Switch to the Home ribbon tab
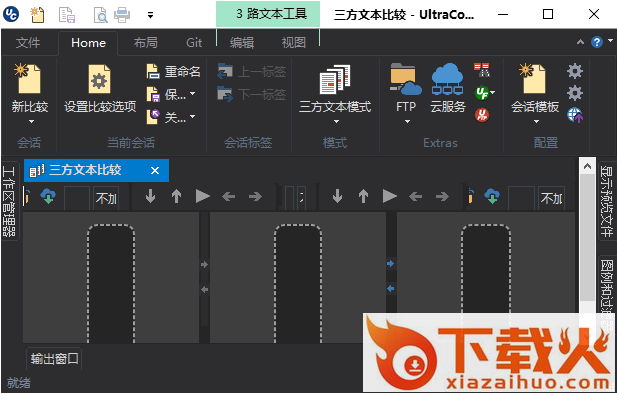This screenshot has height=394, width=617. 88,43
